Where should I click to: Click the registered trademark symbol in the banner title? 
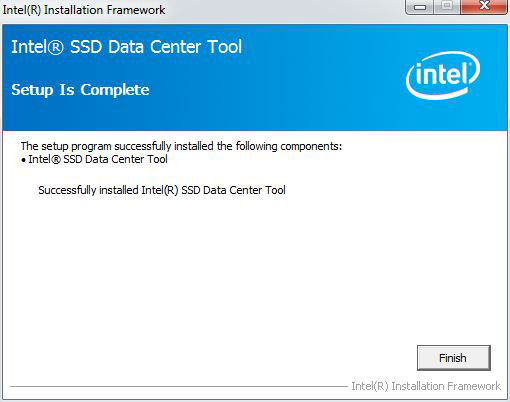[56, 48]
